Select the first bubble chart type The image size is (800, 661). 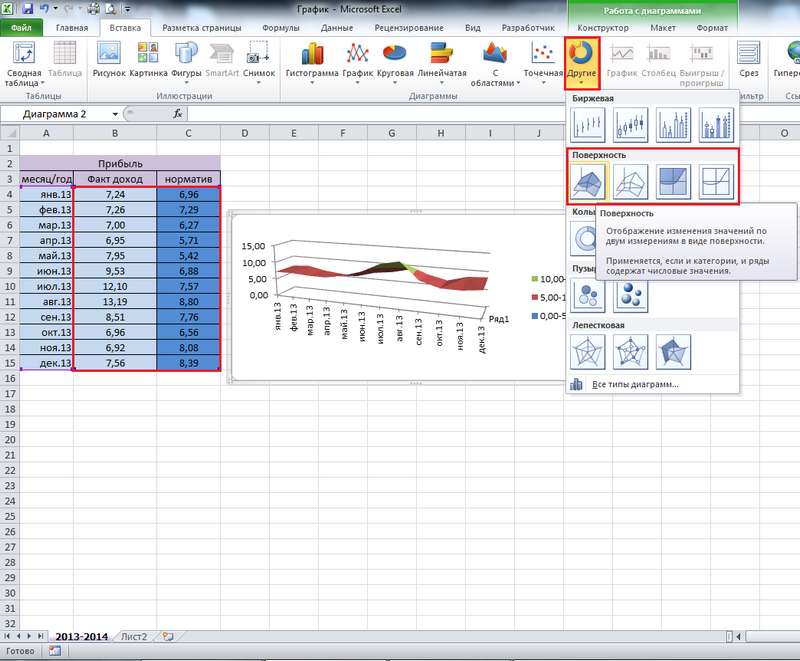pos(588,295)
